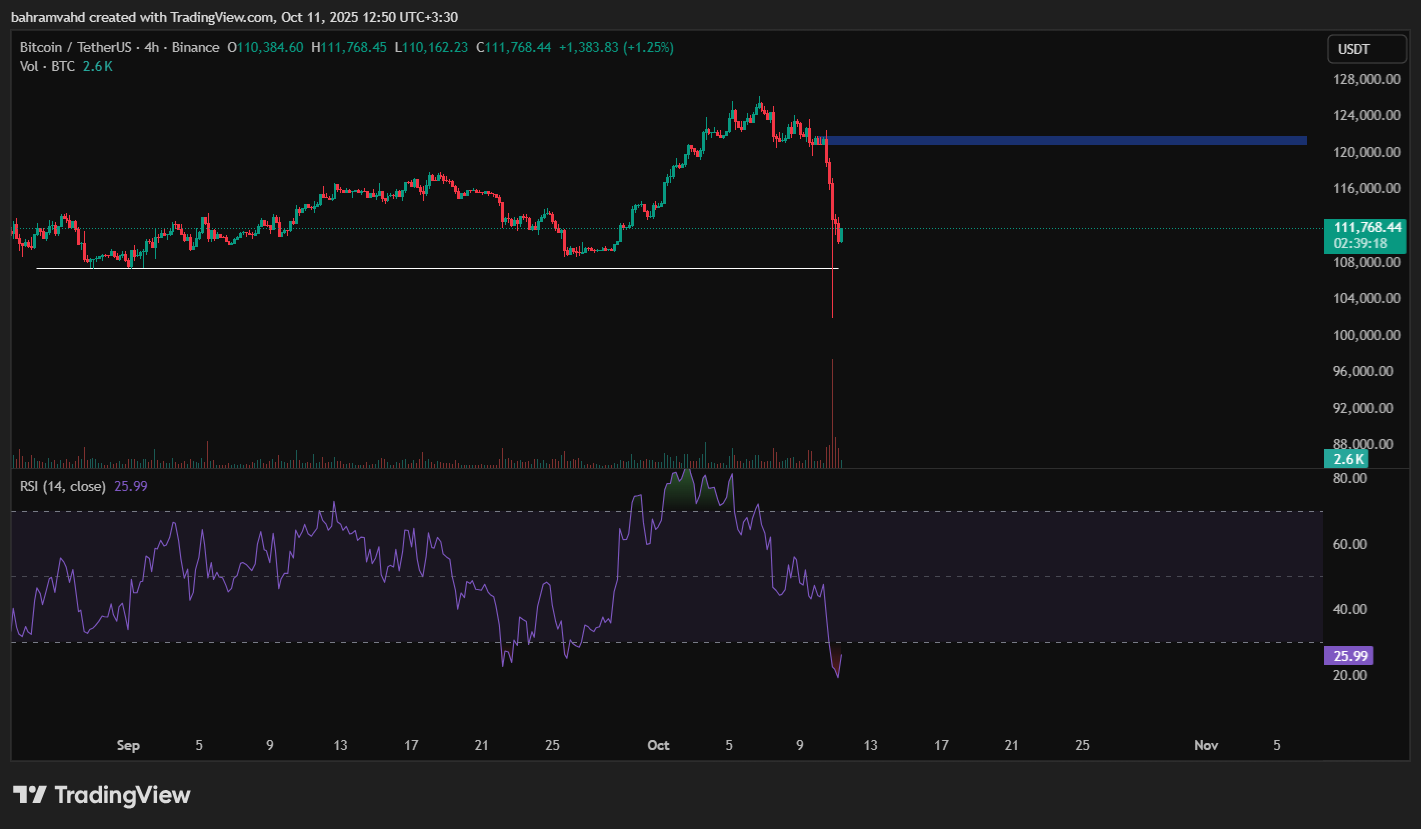
Task: Click the USDT currency button
Action: [1354, 48]
